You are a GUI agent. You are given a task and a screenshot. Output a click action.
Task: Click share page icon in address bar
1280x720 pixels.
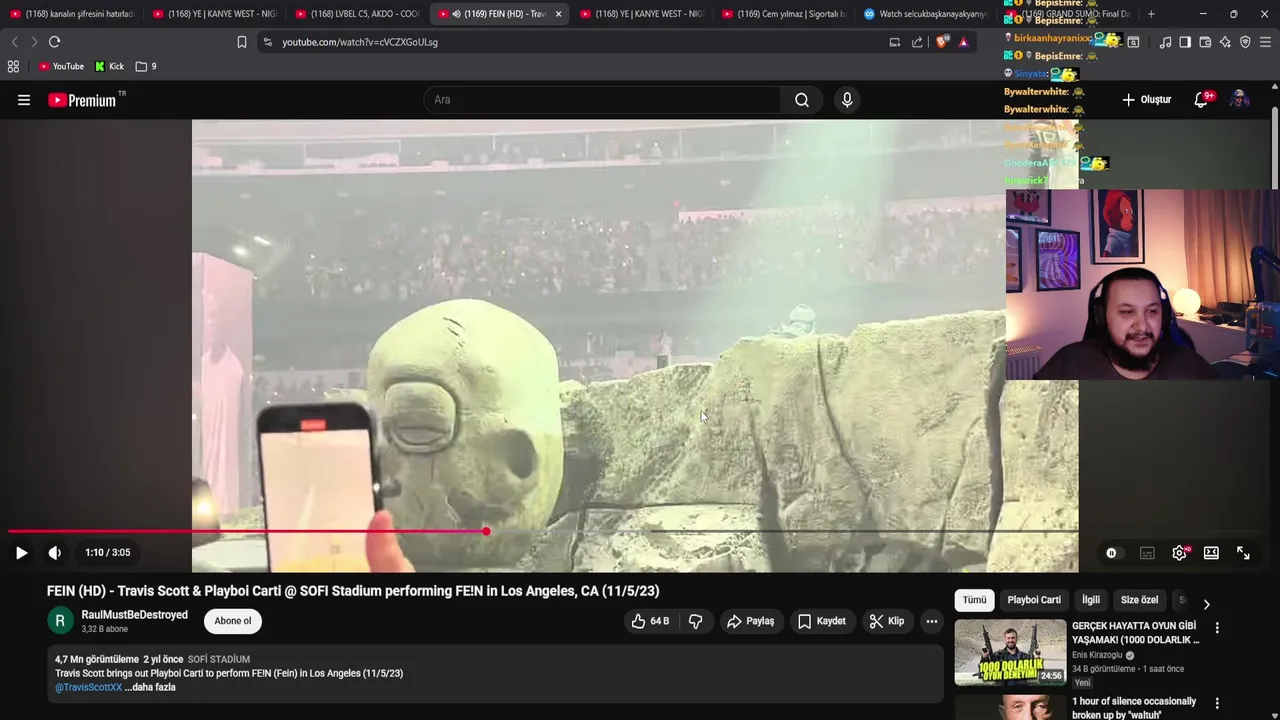coord(917,42)
